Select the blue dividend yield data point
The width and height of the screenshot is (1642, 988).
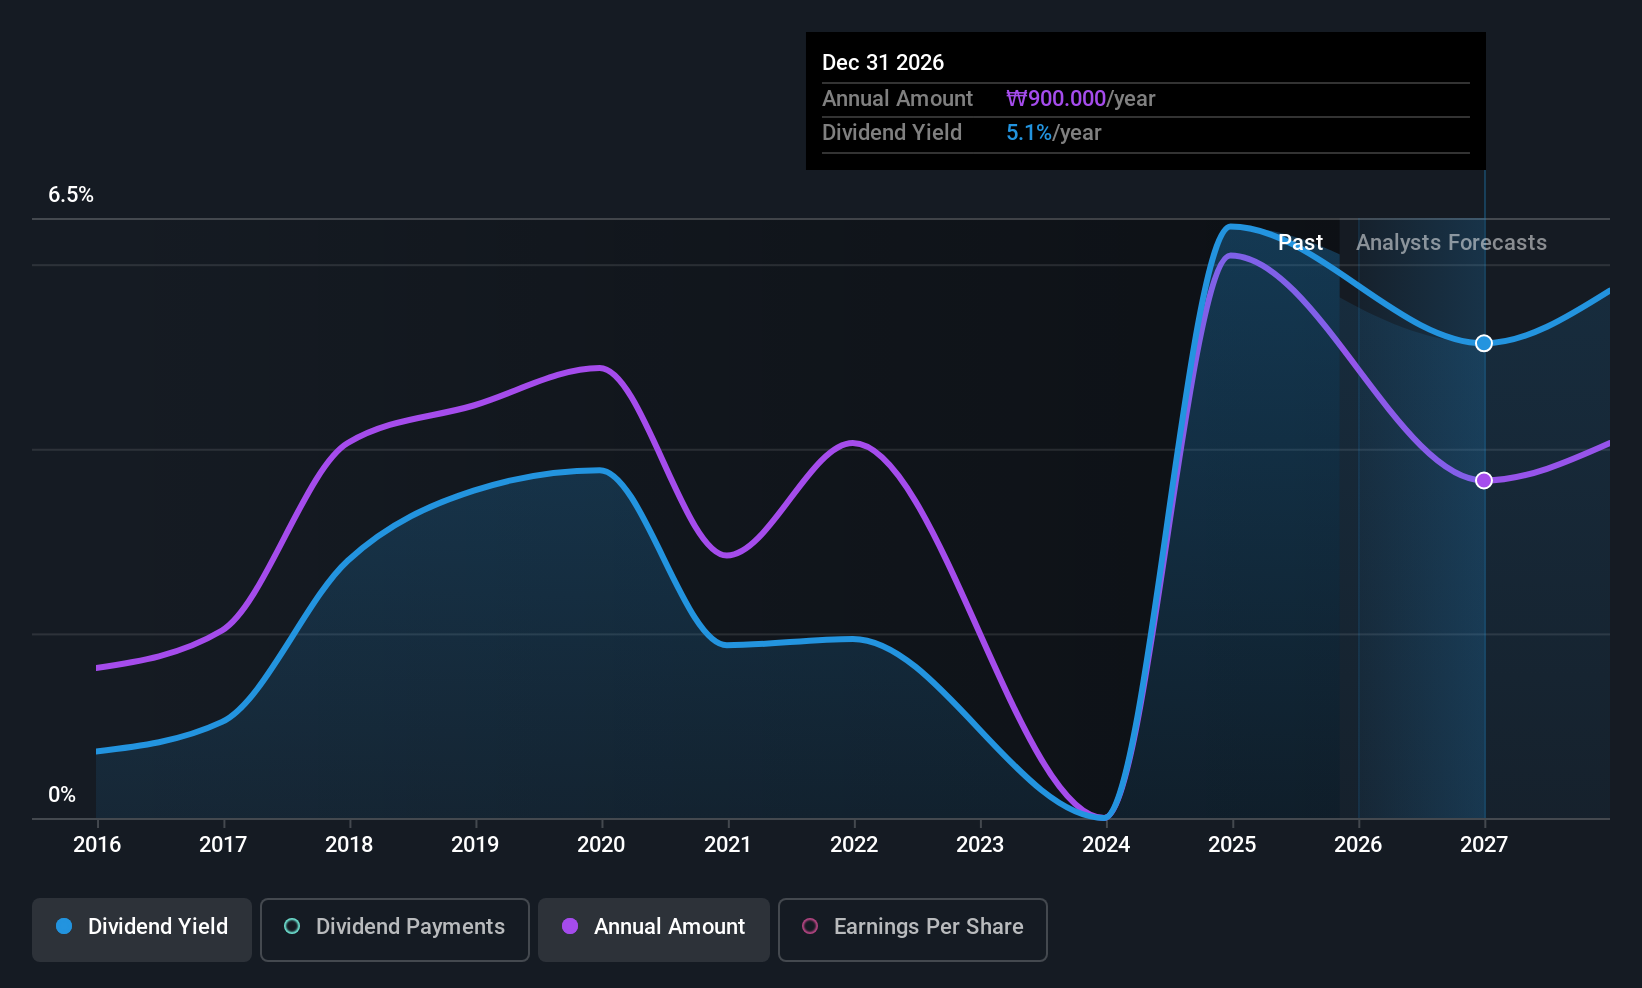tap(1484, 343)
